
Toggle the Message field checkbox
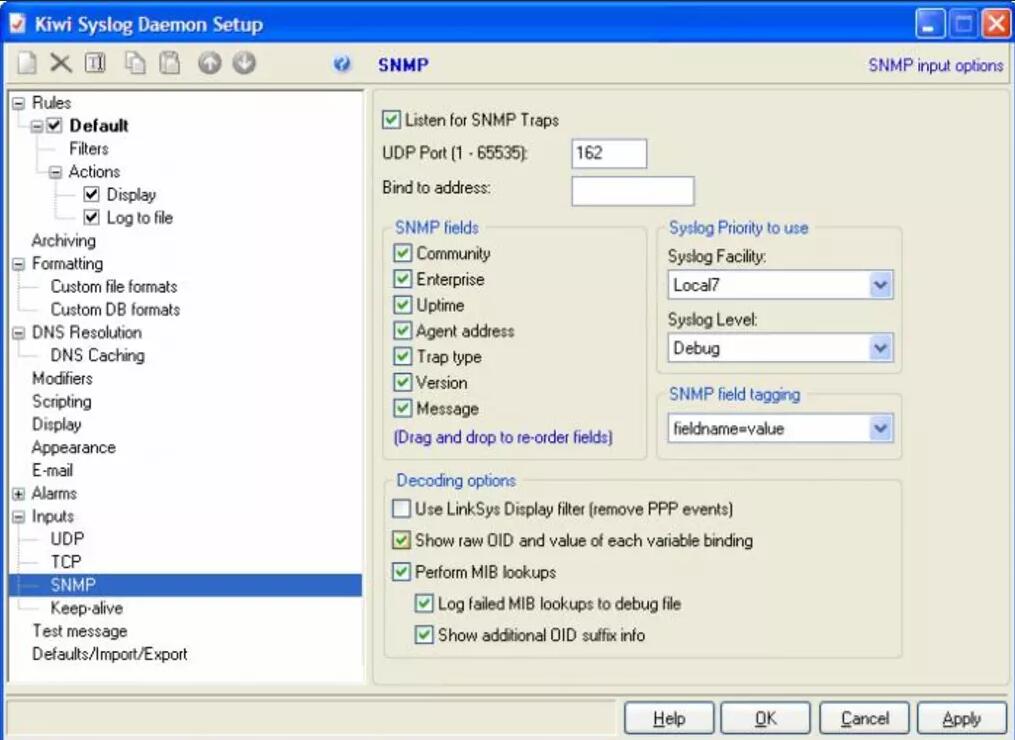click(403, 408)
